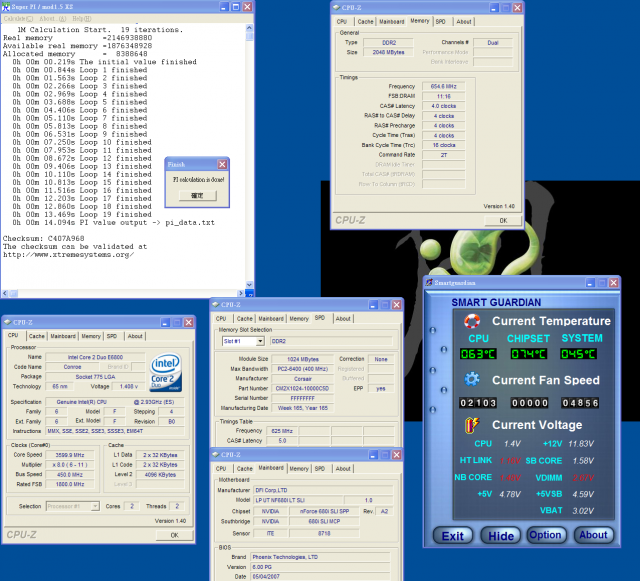Choose CPU tab in CPU-Z Mainboard window
Screen dimensions: 640x581
pos(221,469)
